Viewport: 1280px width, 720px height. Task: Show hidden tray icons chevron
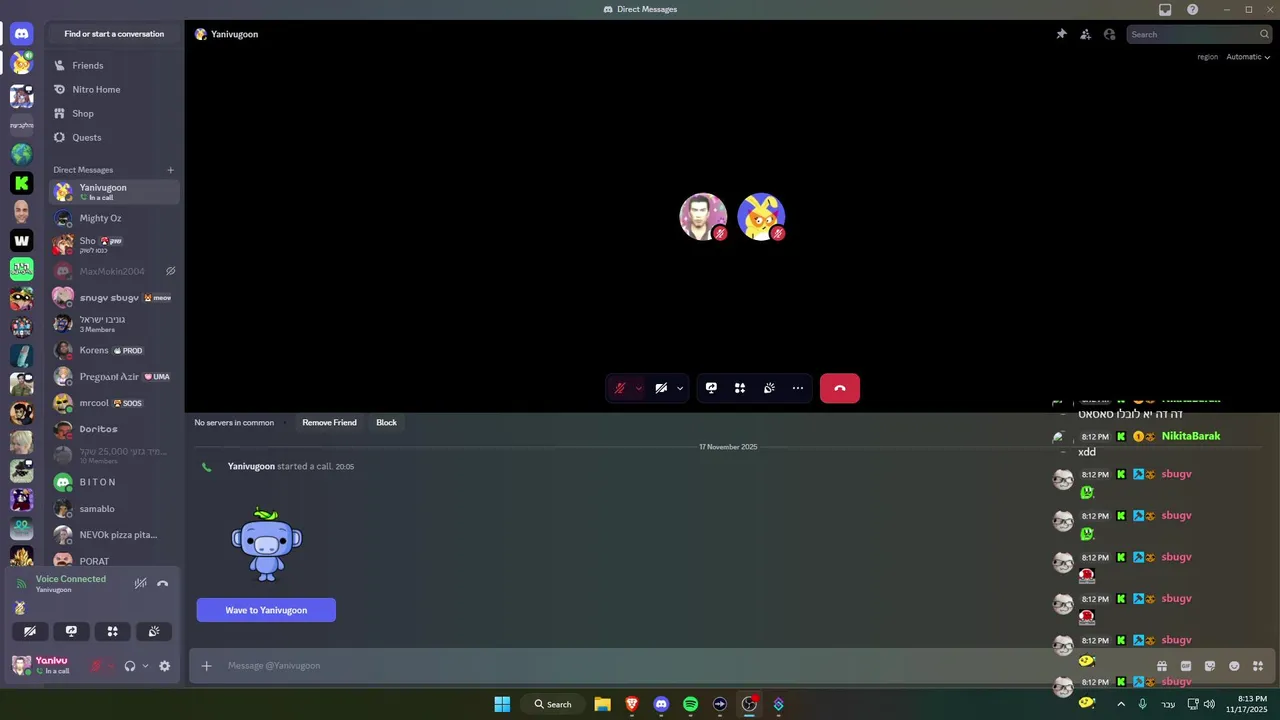[1120, 704]
